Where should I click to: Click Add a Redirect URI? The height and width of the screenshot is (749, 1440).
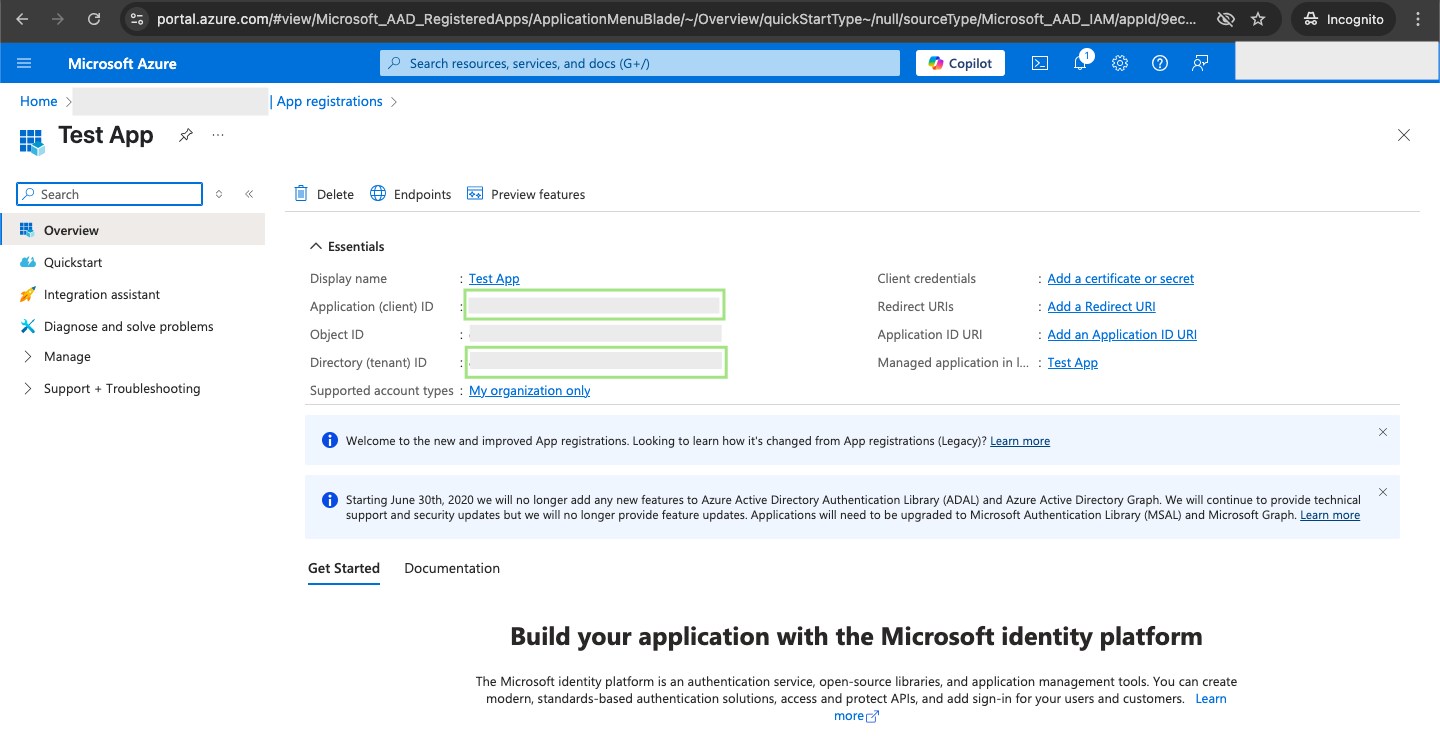click(x=1101, y=306)
